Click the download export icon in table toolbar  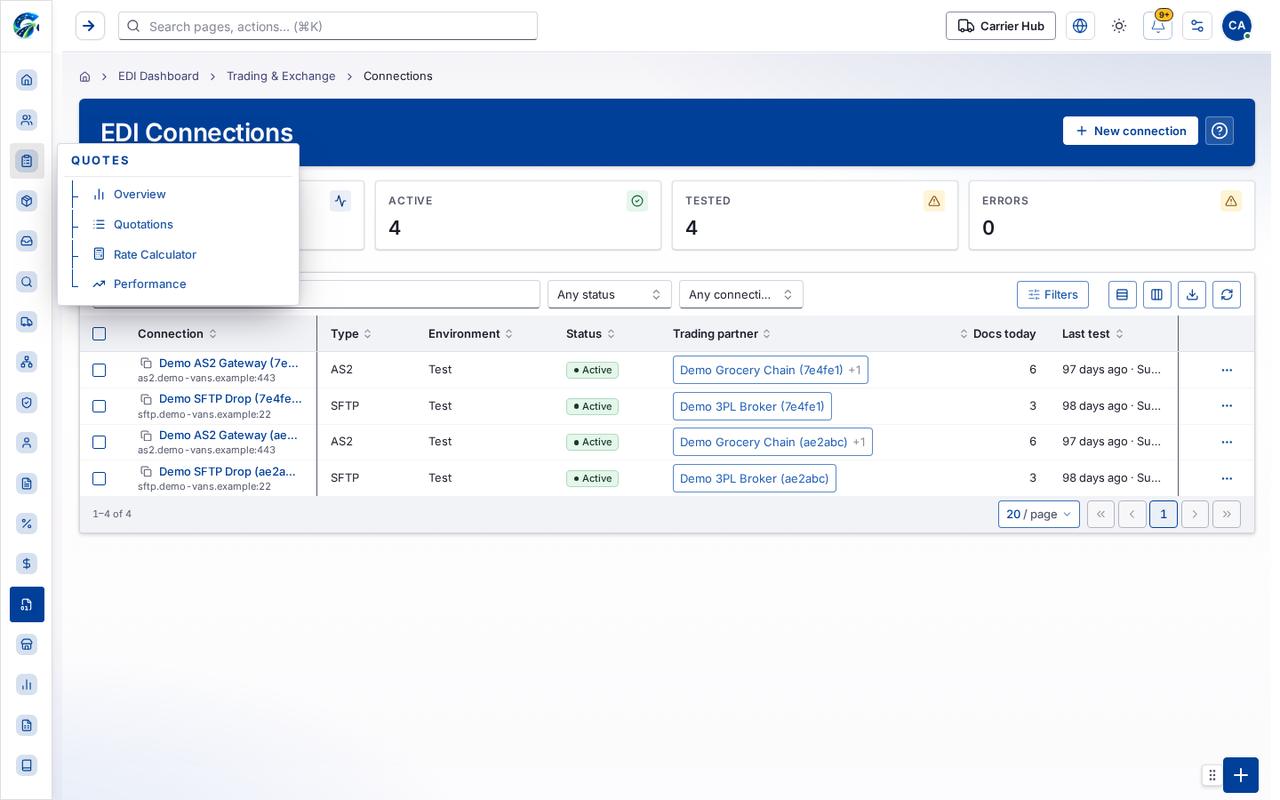(1192, 294)
